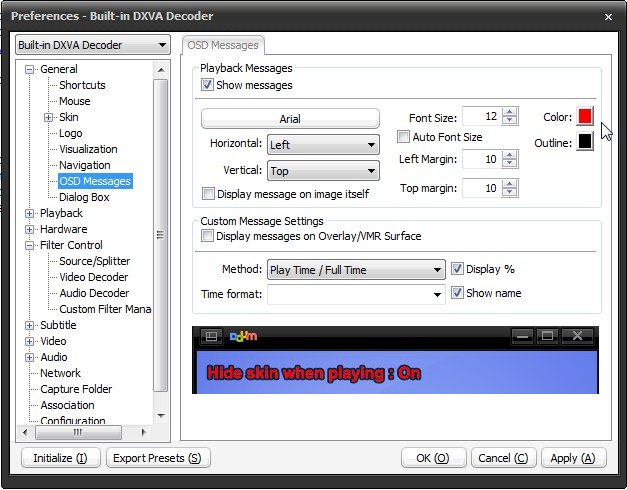
Task: Click the Export Presets (S) button
Action: point(158,458)
